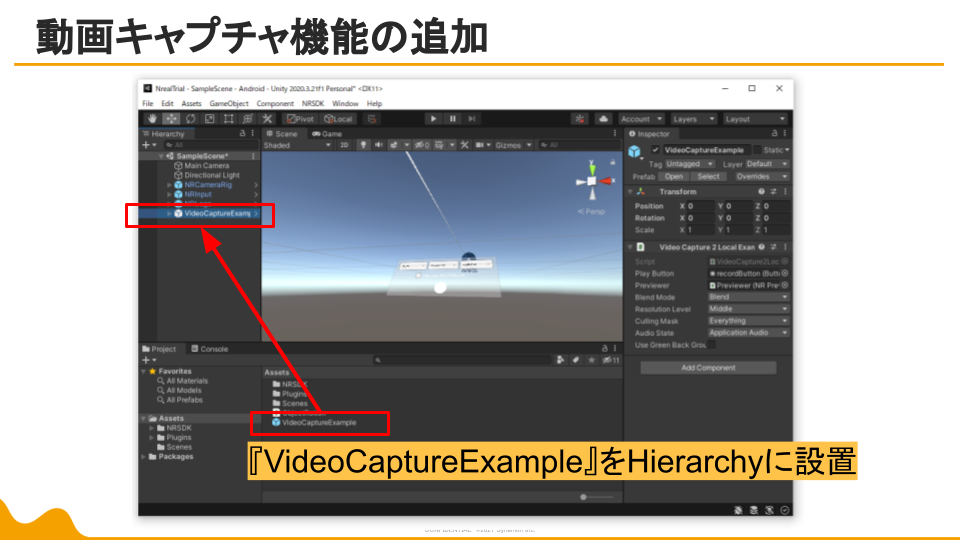
Task: Select the Rotate tool
Action: (190, 119)
